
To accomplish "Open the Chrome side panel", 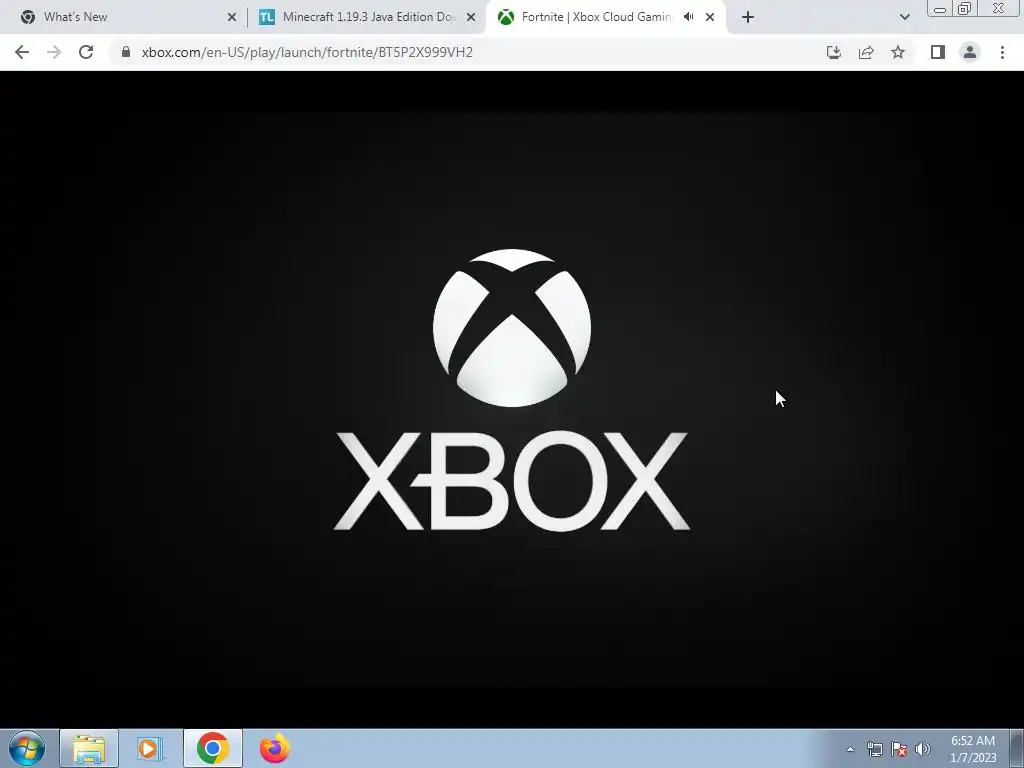I will coord(938,52).
